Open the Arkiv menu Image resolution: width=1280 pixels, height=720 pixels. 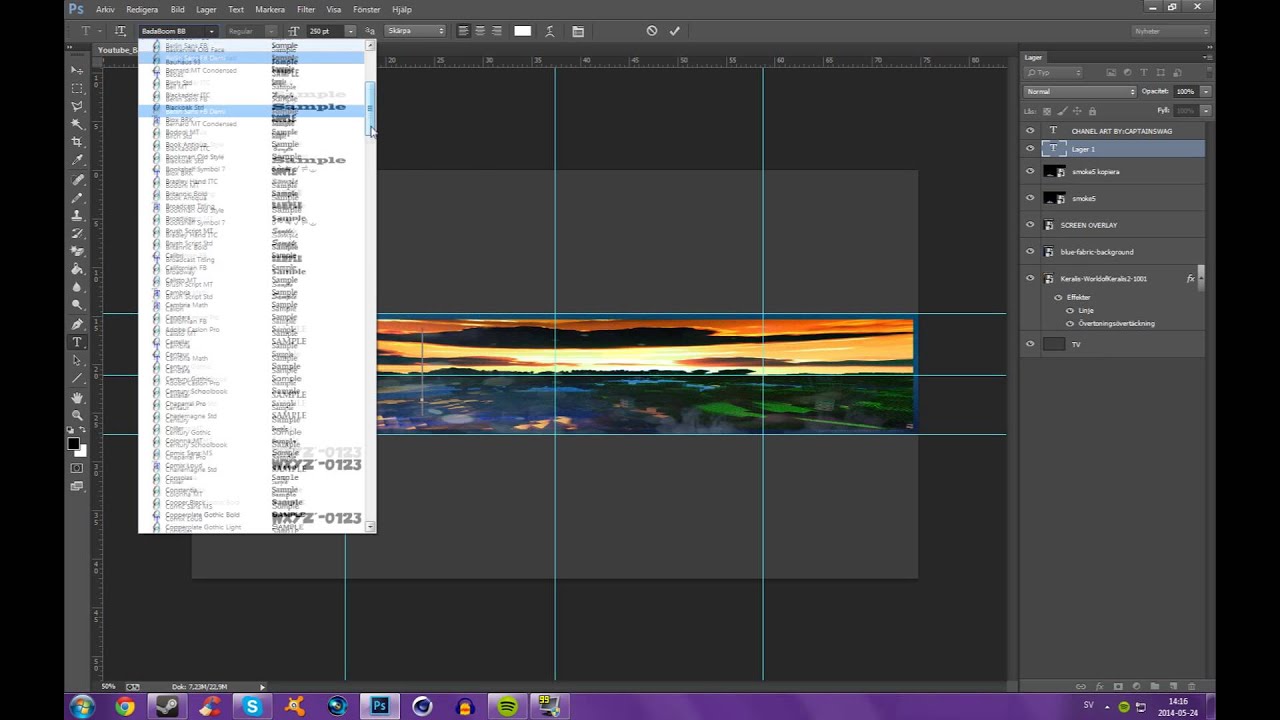coord(105,9)
